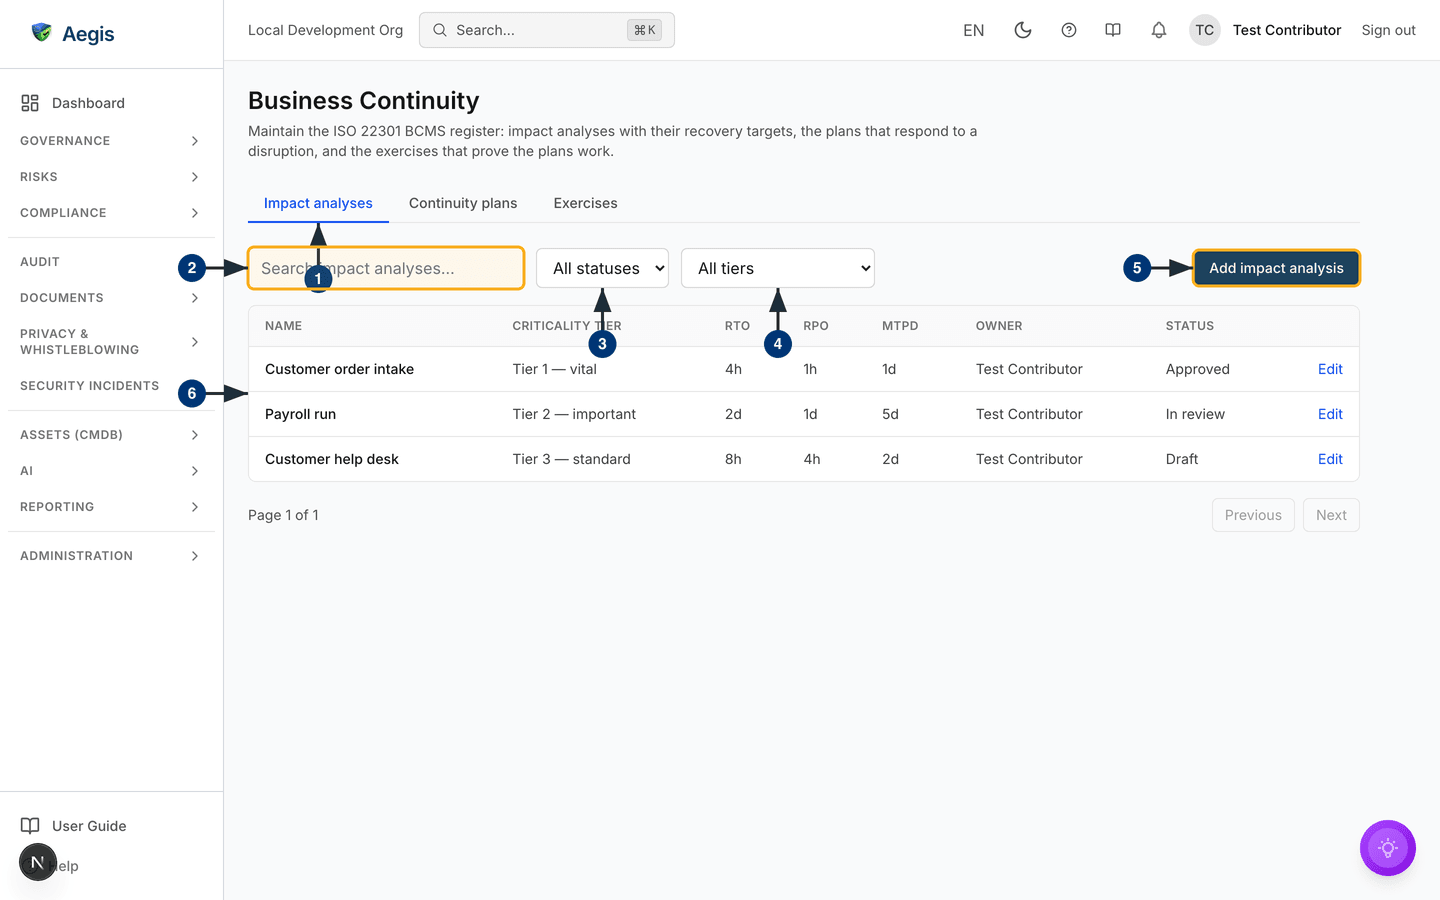1440x900 pixels.
Task: Edit the Customer help desk row
Action: [1330, 459]
